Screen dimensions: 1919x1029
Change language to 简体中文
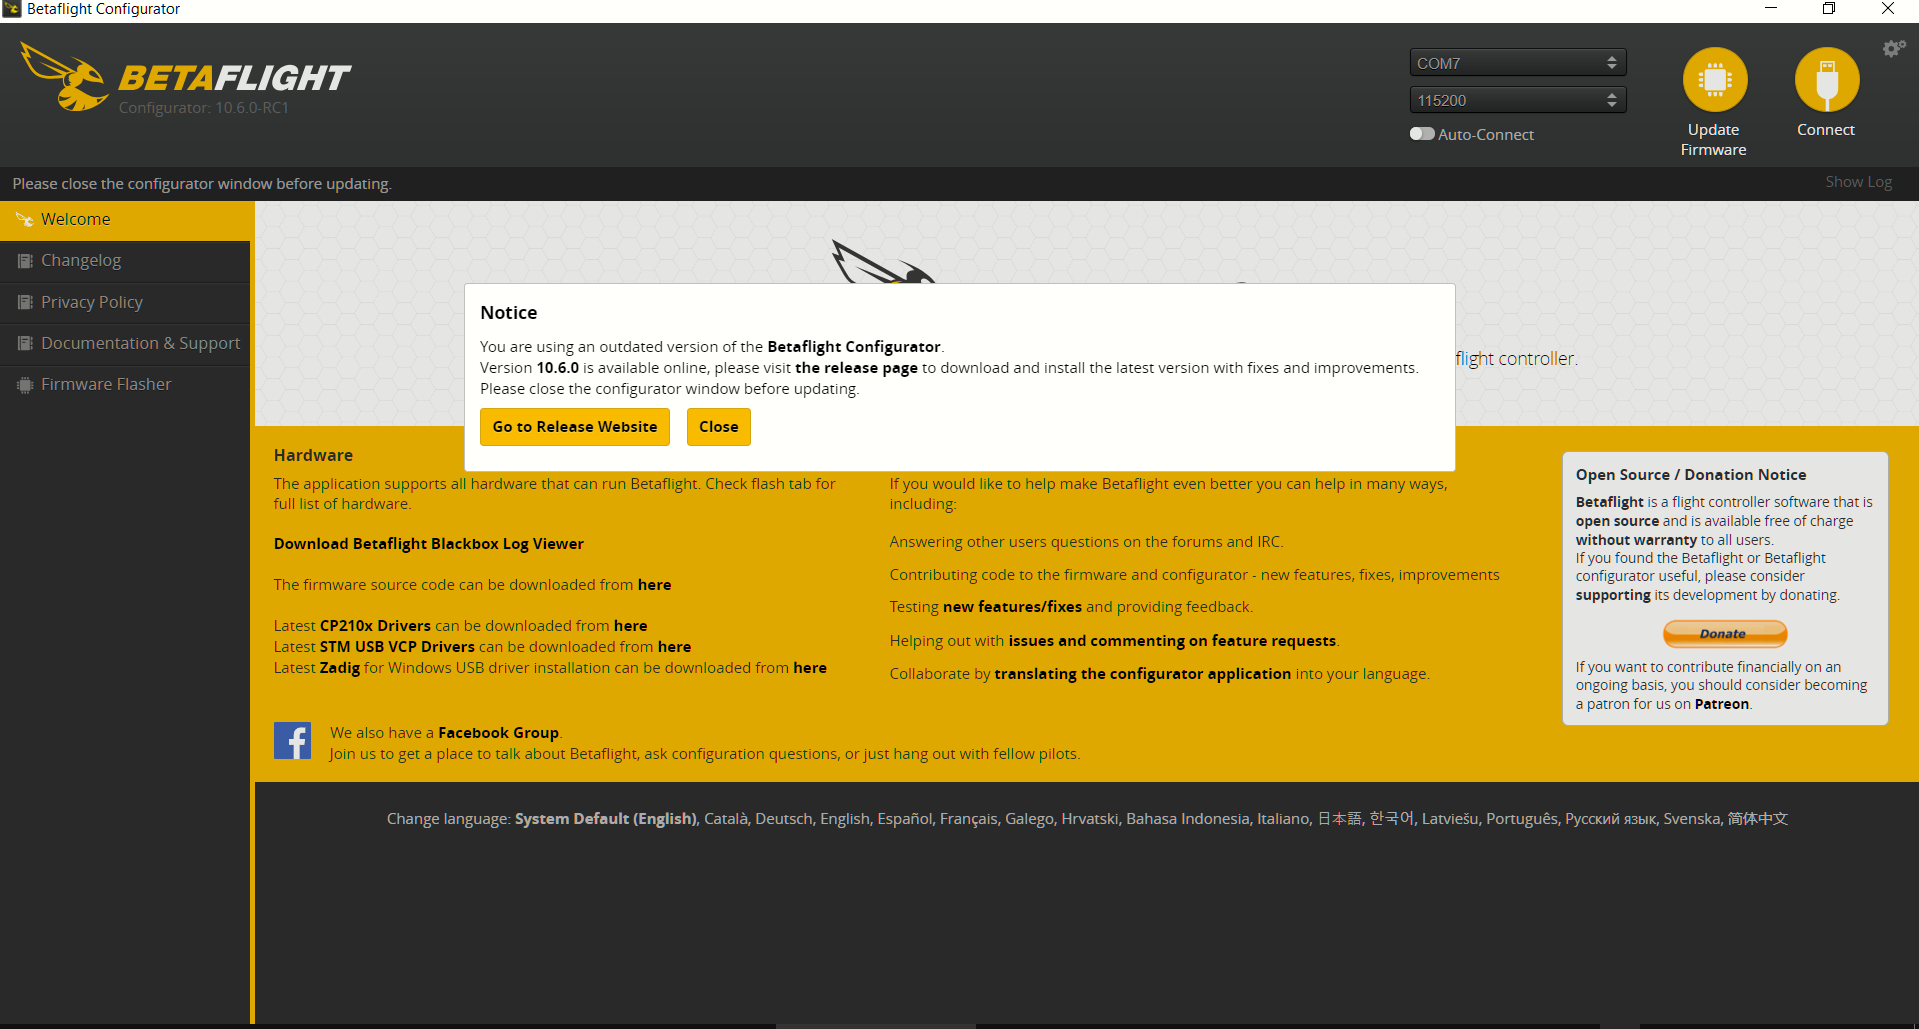click(x=1758, y=819)
